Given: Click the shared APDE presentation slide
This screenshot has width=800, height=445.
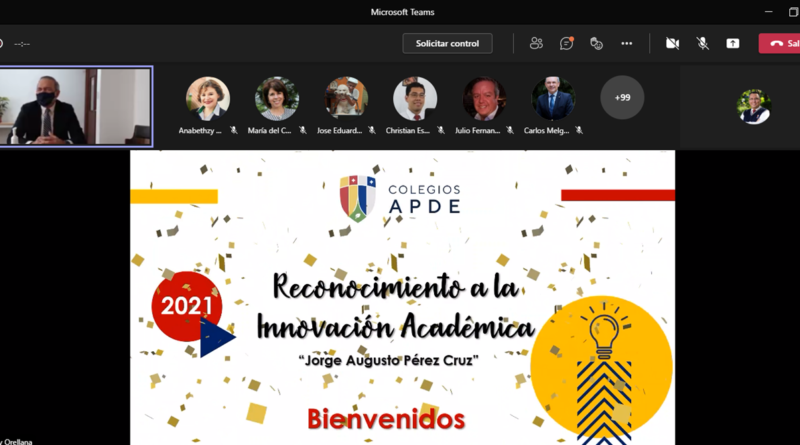Looking at the screenshot, I should click(403, 297).
